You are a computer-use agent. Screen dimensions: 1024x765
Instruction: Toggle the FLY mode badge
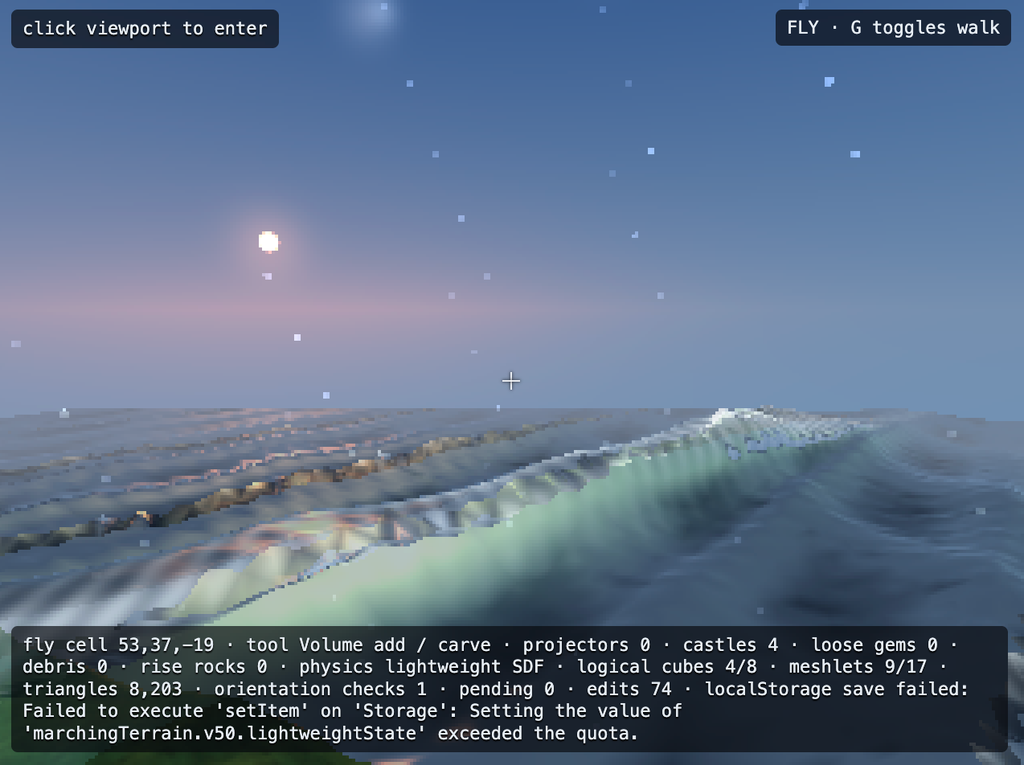pos(893,27)
